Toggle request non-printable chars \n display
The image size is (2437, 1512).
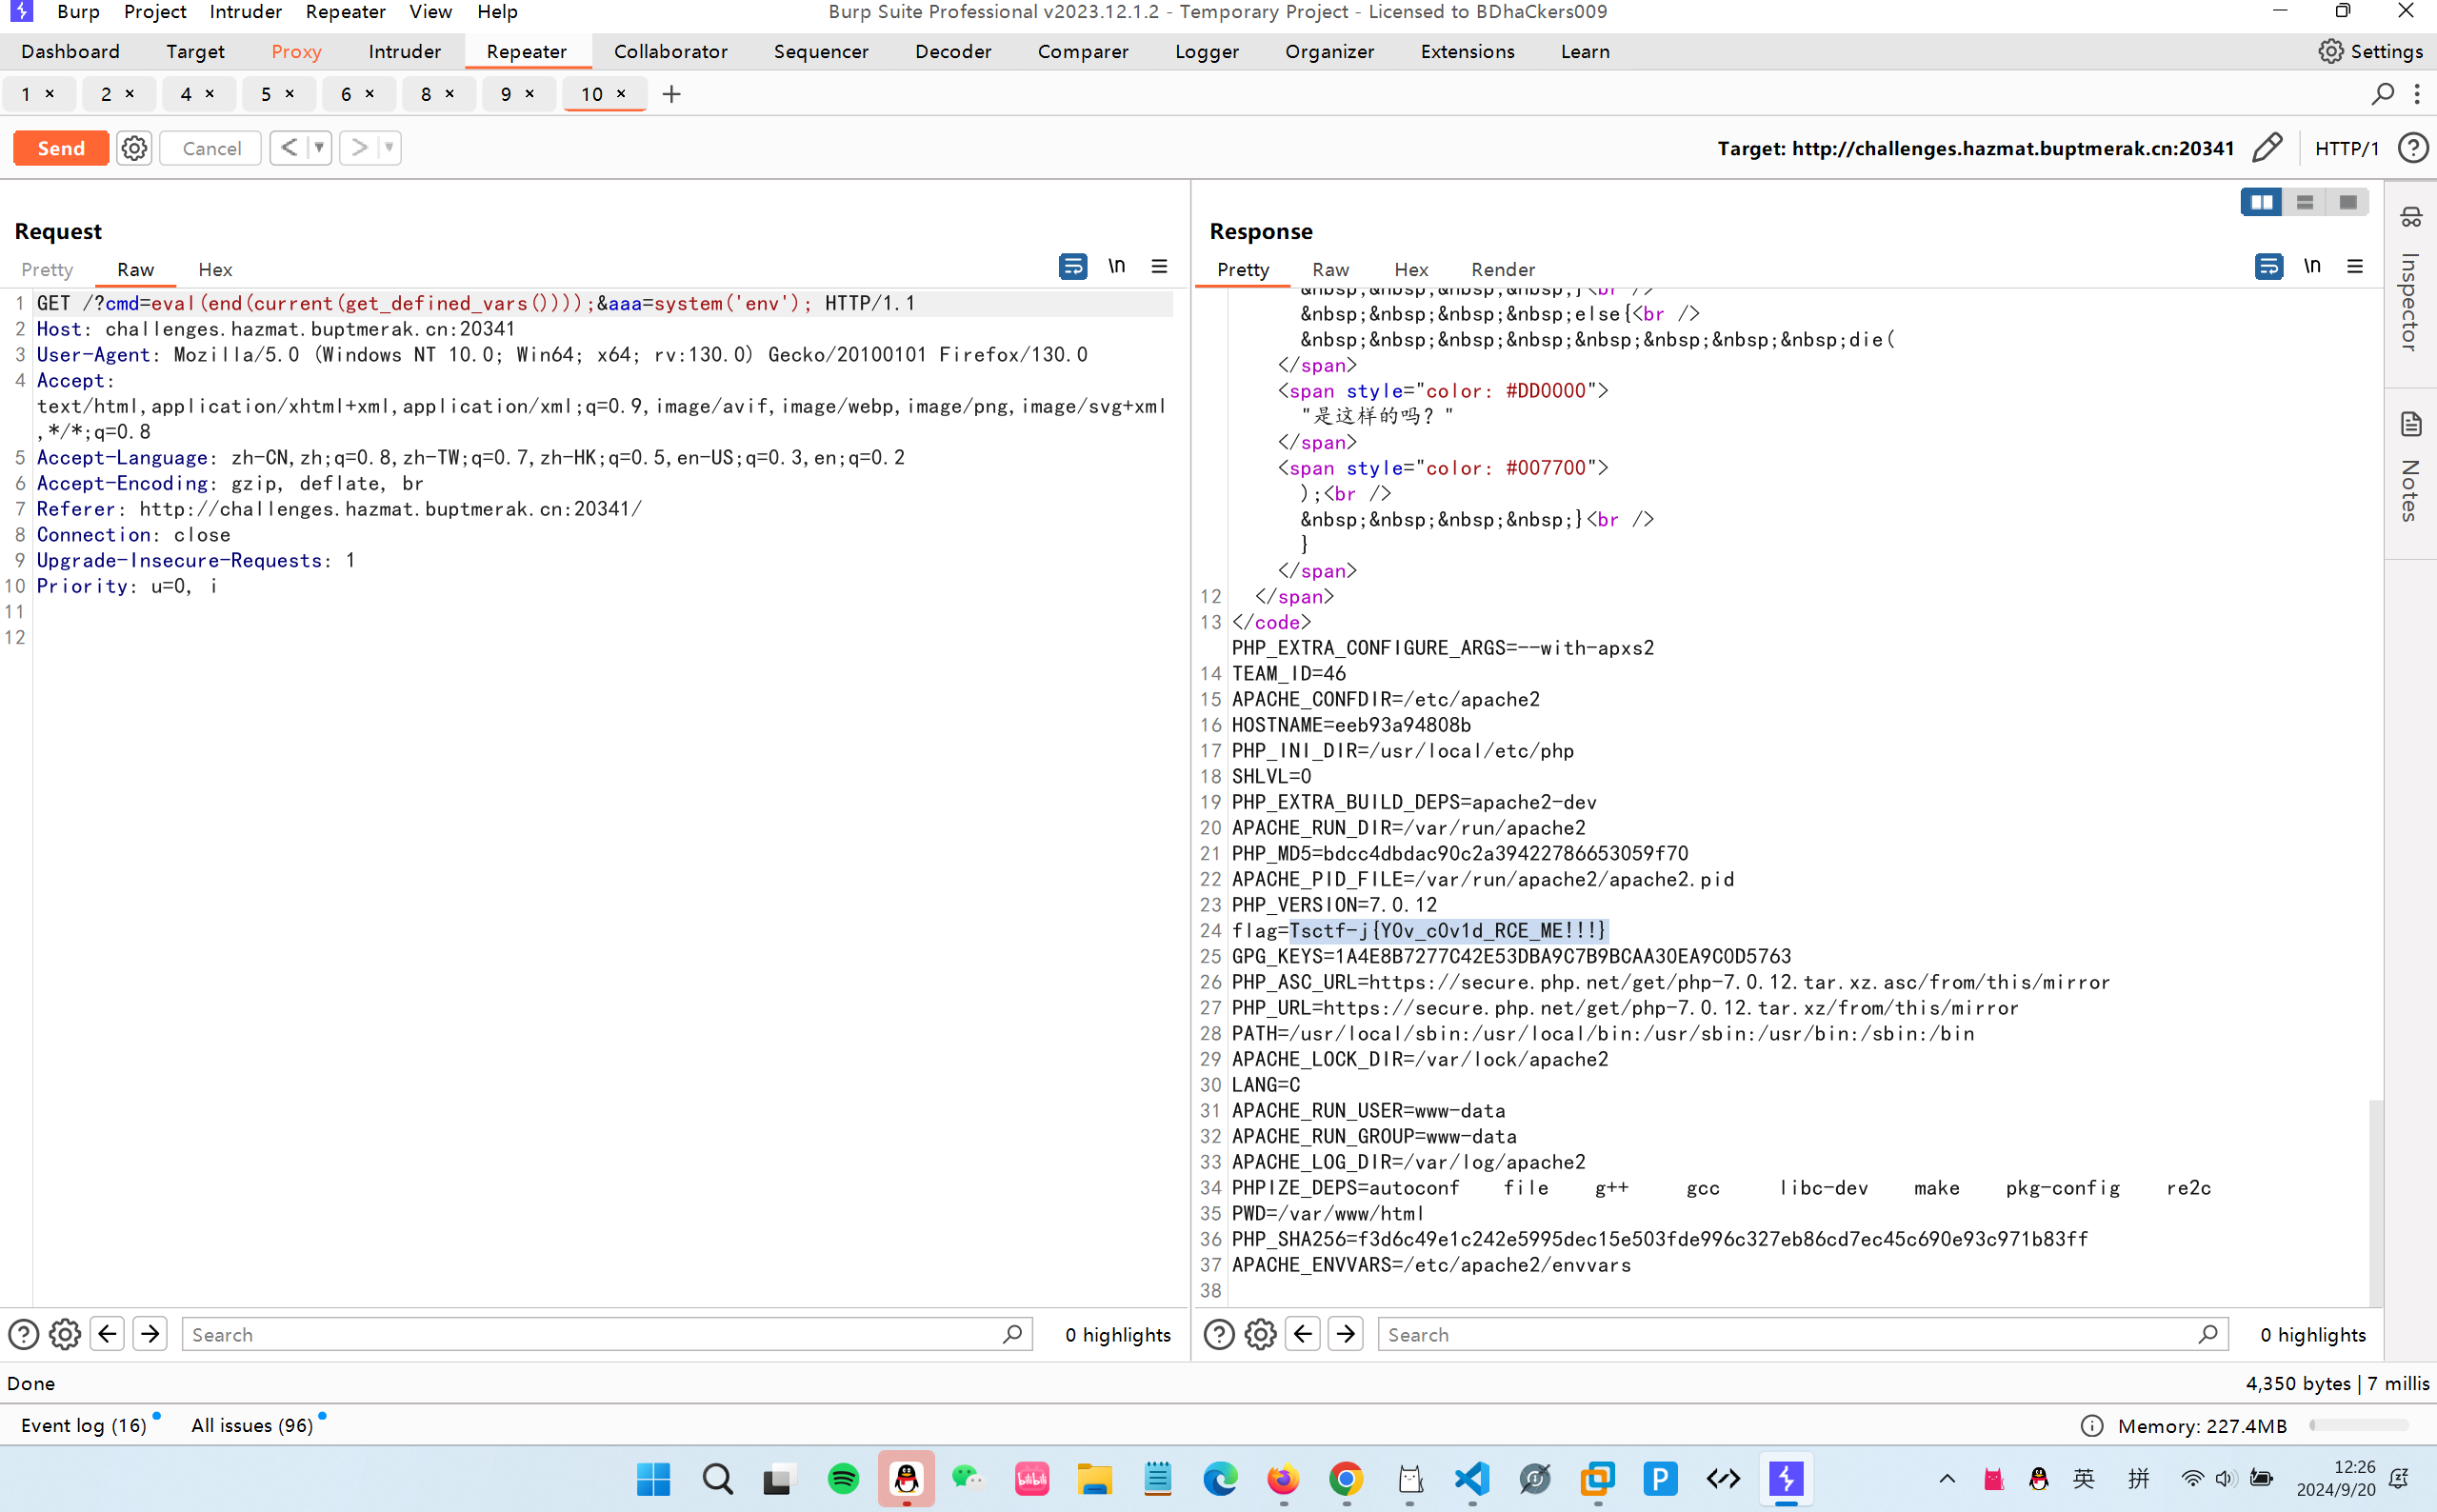1117,266
